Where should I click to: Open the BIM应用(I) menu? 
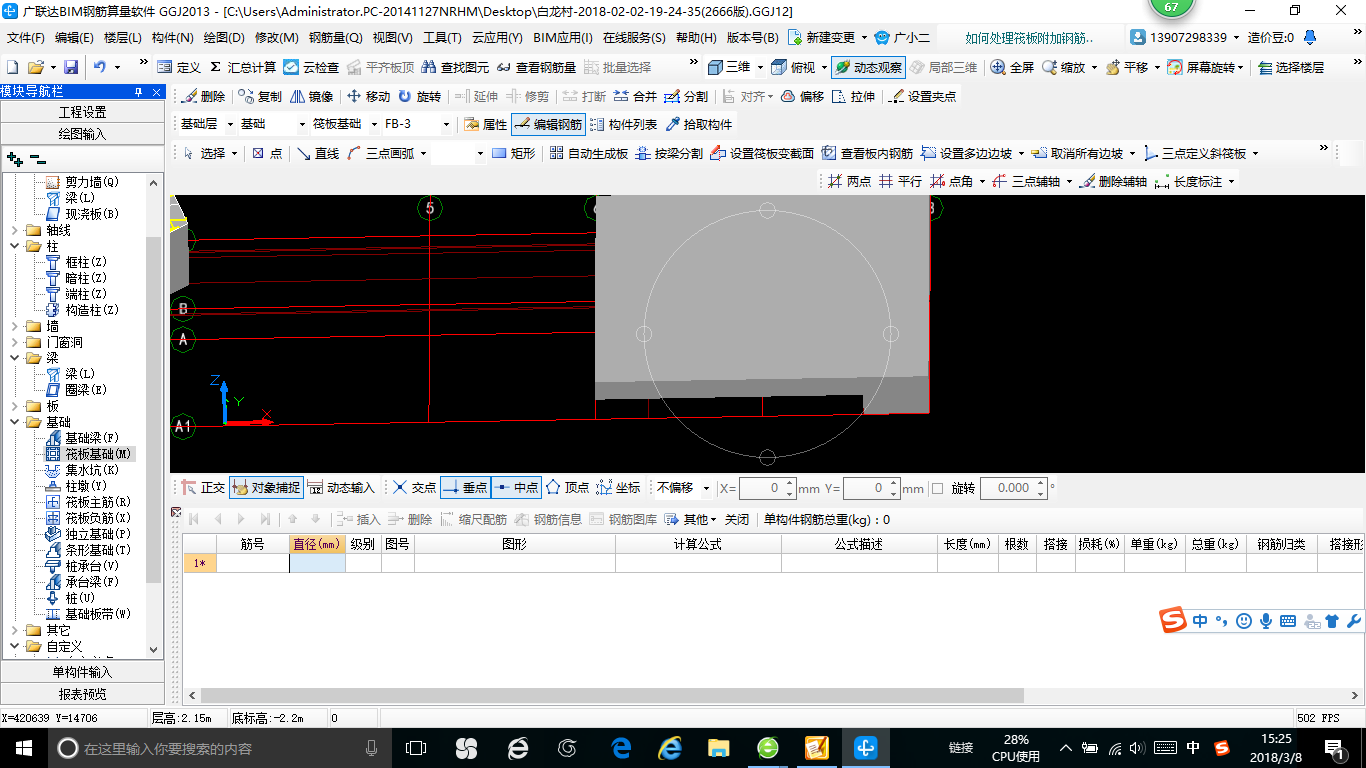tap(563, 38)
